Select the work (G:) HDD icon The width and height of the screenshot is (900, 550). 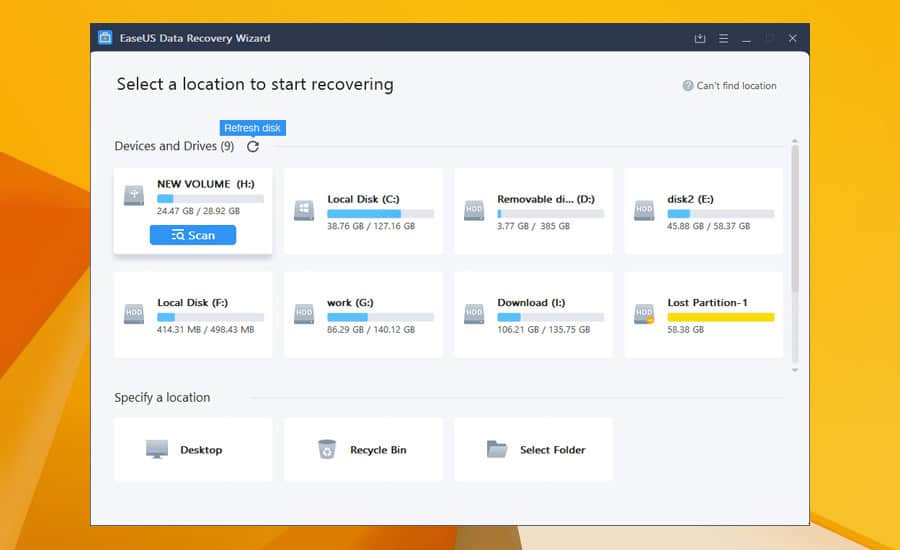tap(304, 314)
